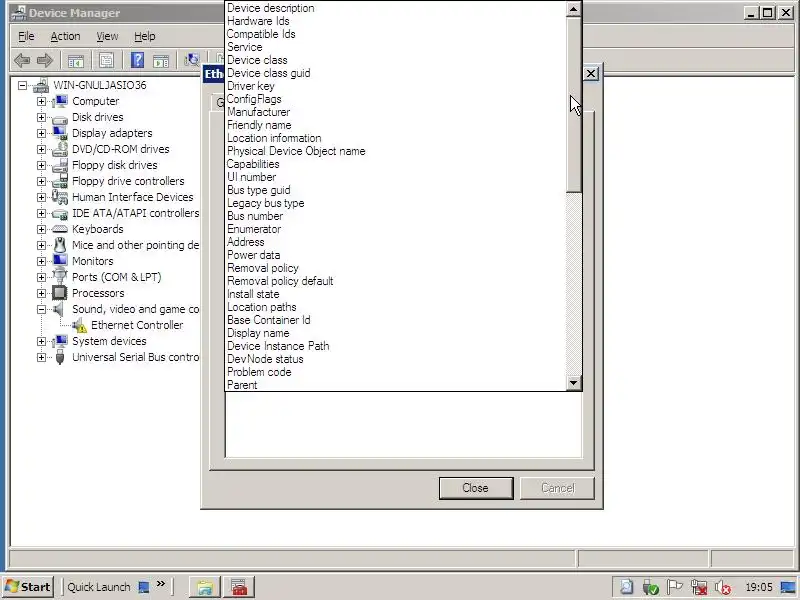Expand the Disk drives tree node
The height and width of the screenshot is (600, 800).
41,117
